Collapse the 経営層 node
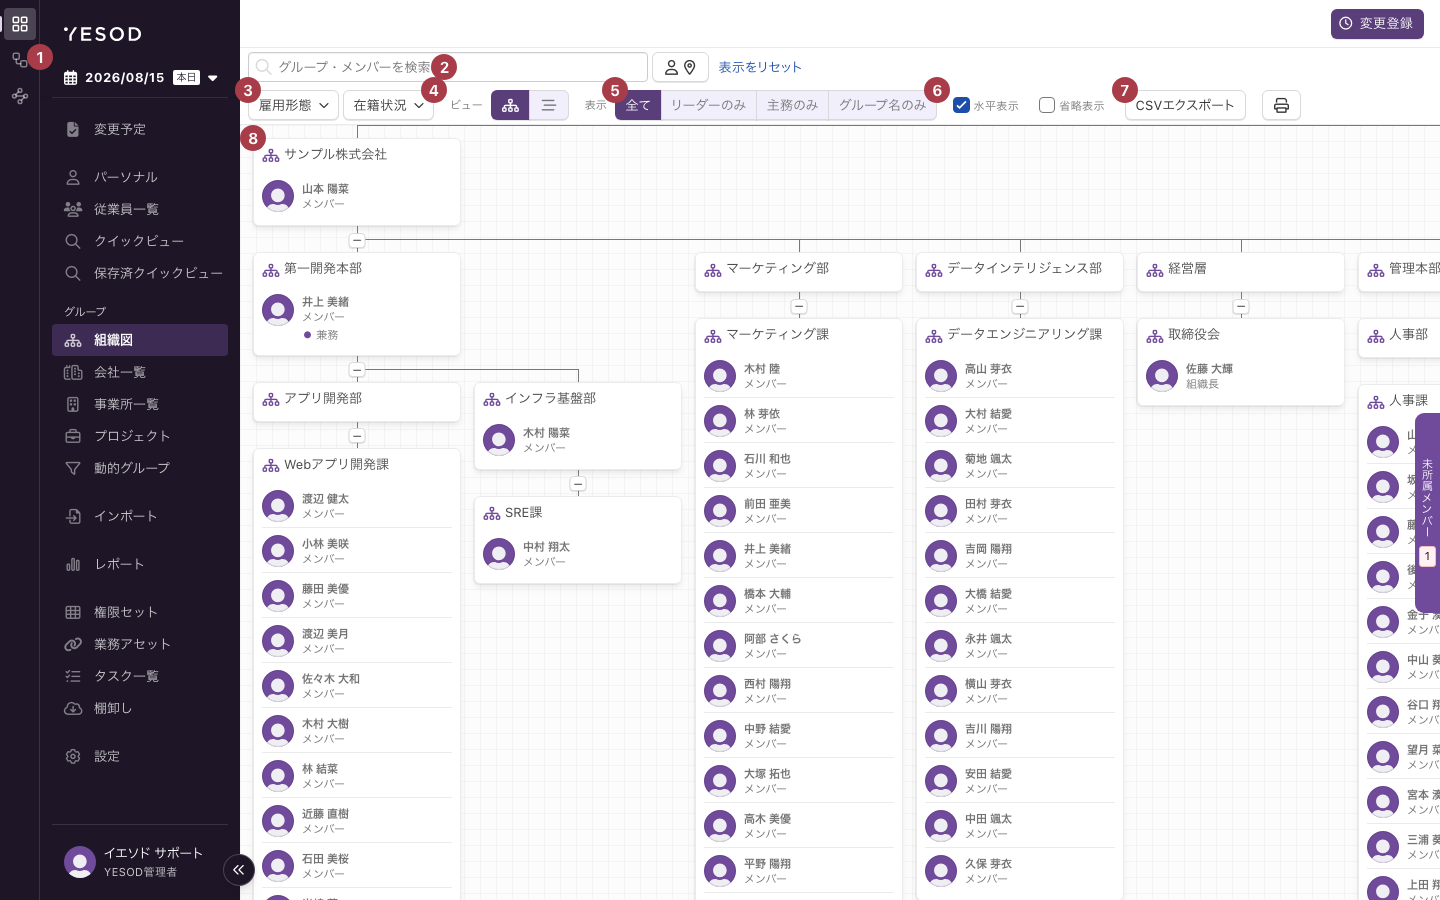The image size is (1440, 900). pos(1241,307)
